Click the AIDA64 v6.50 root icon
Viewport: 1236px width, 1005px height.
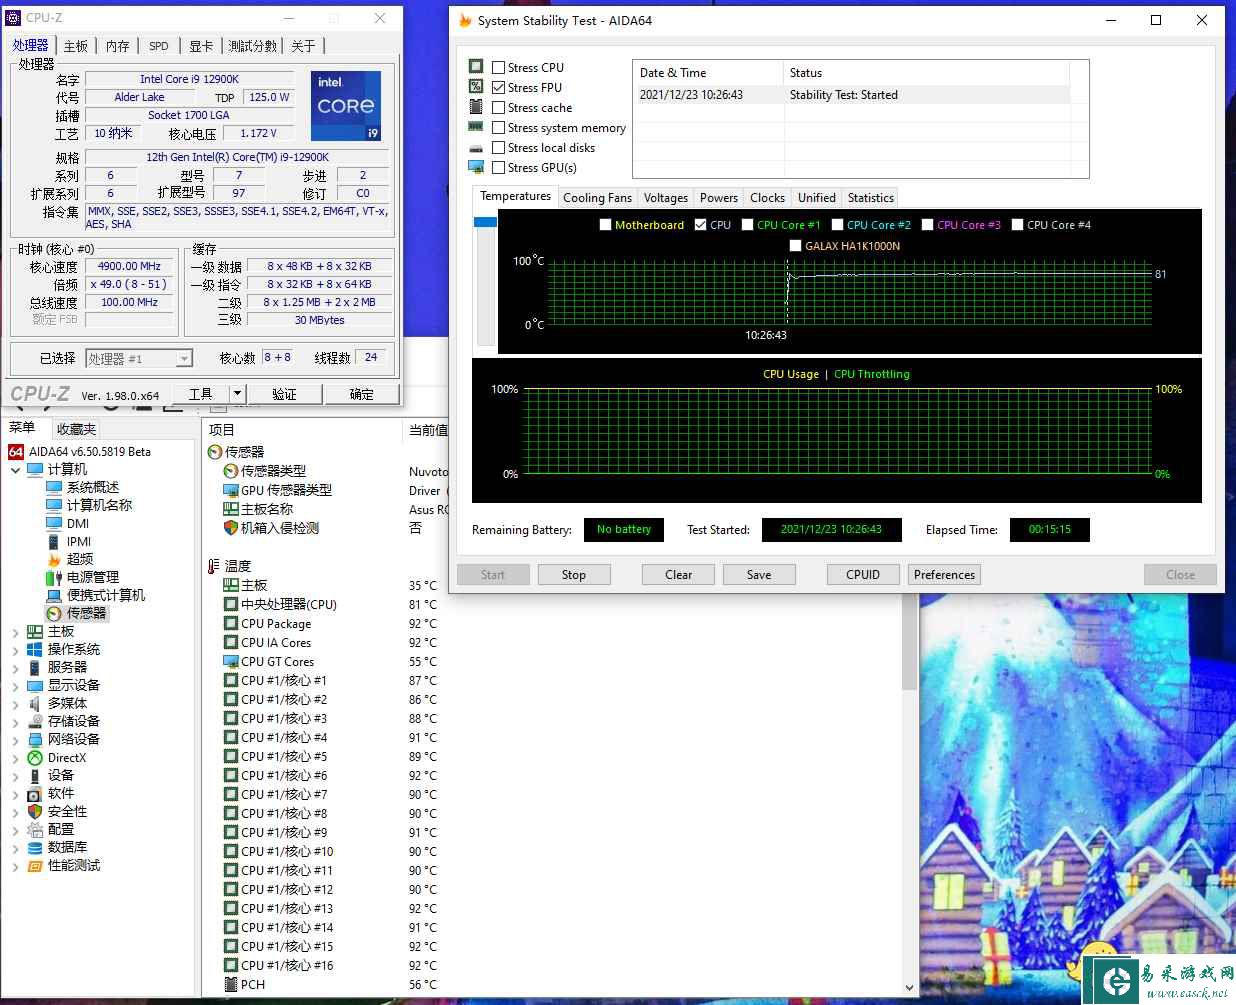coord(16,451)
